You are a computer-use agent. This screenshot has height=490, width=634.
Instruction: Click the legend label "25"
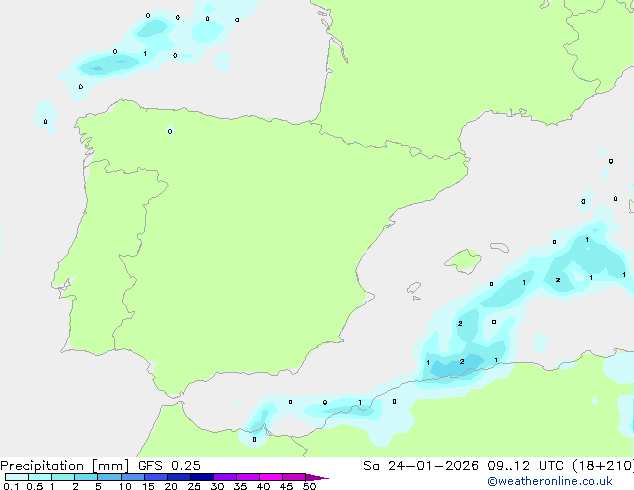click(194, 486)
